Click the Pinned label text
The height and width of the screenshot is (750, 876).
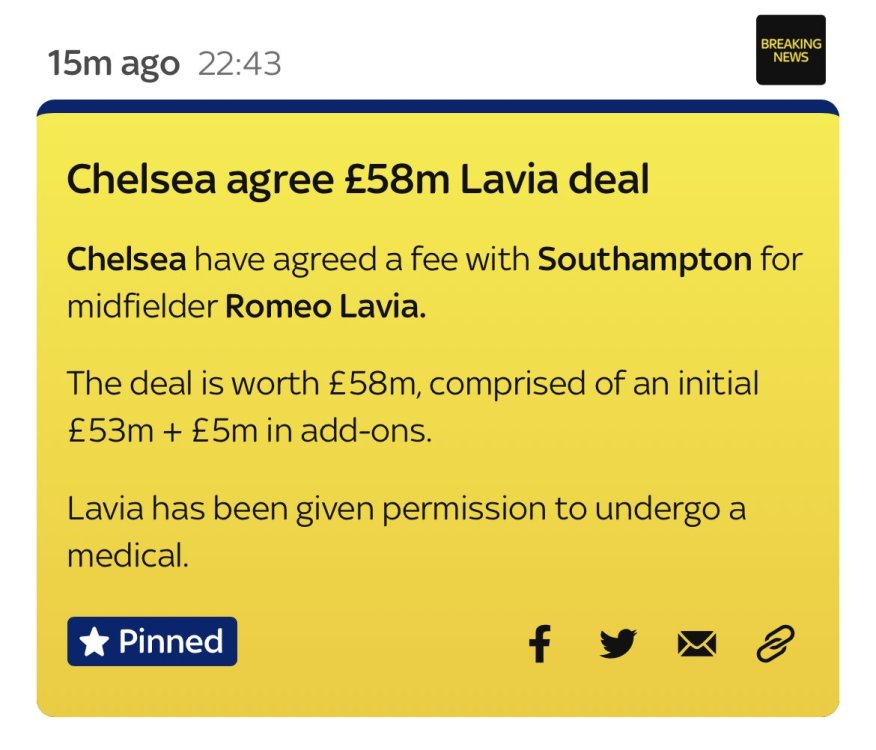(x=170, y=641)
